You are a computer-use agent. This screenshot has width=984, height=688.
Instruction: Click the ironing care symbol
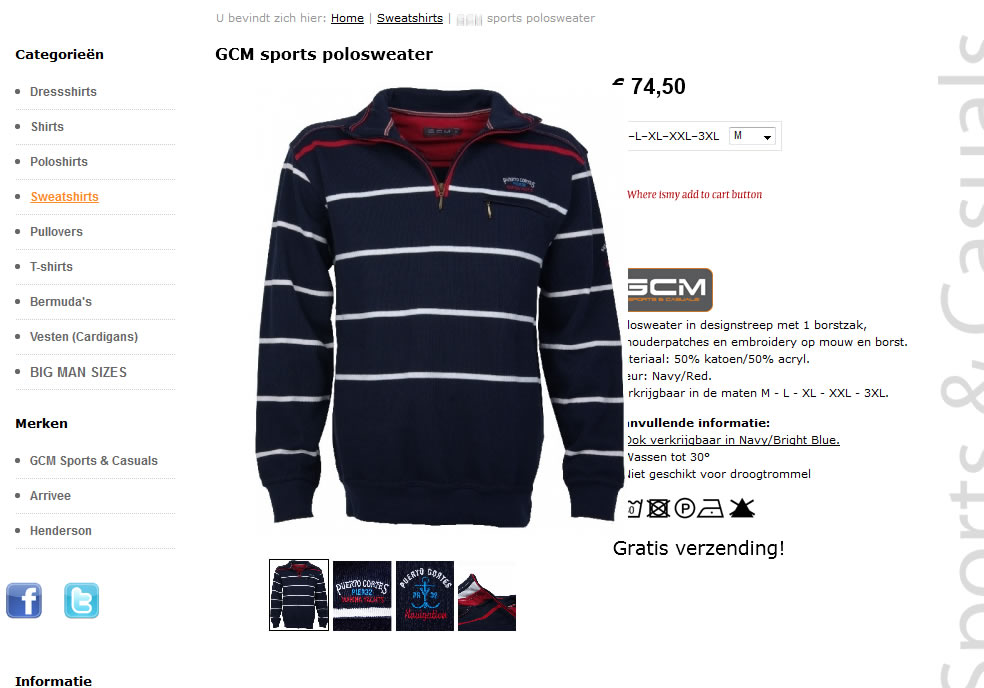click(x=711, y=508)
